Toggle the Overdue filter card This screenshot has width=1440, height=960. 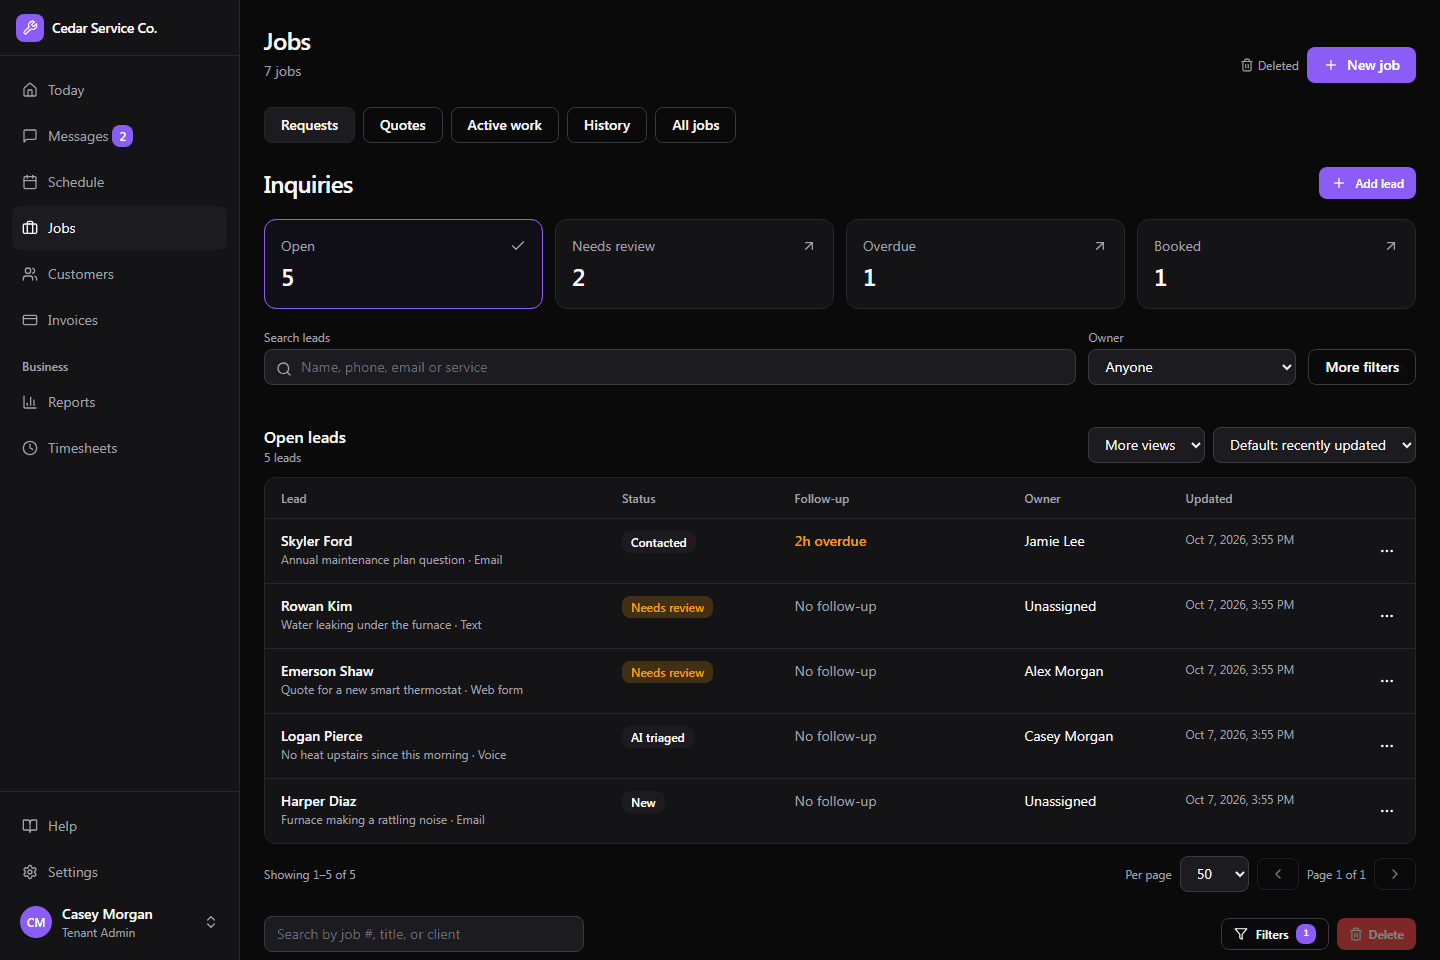[985, 264]
